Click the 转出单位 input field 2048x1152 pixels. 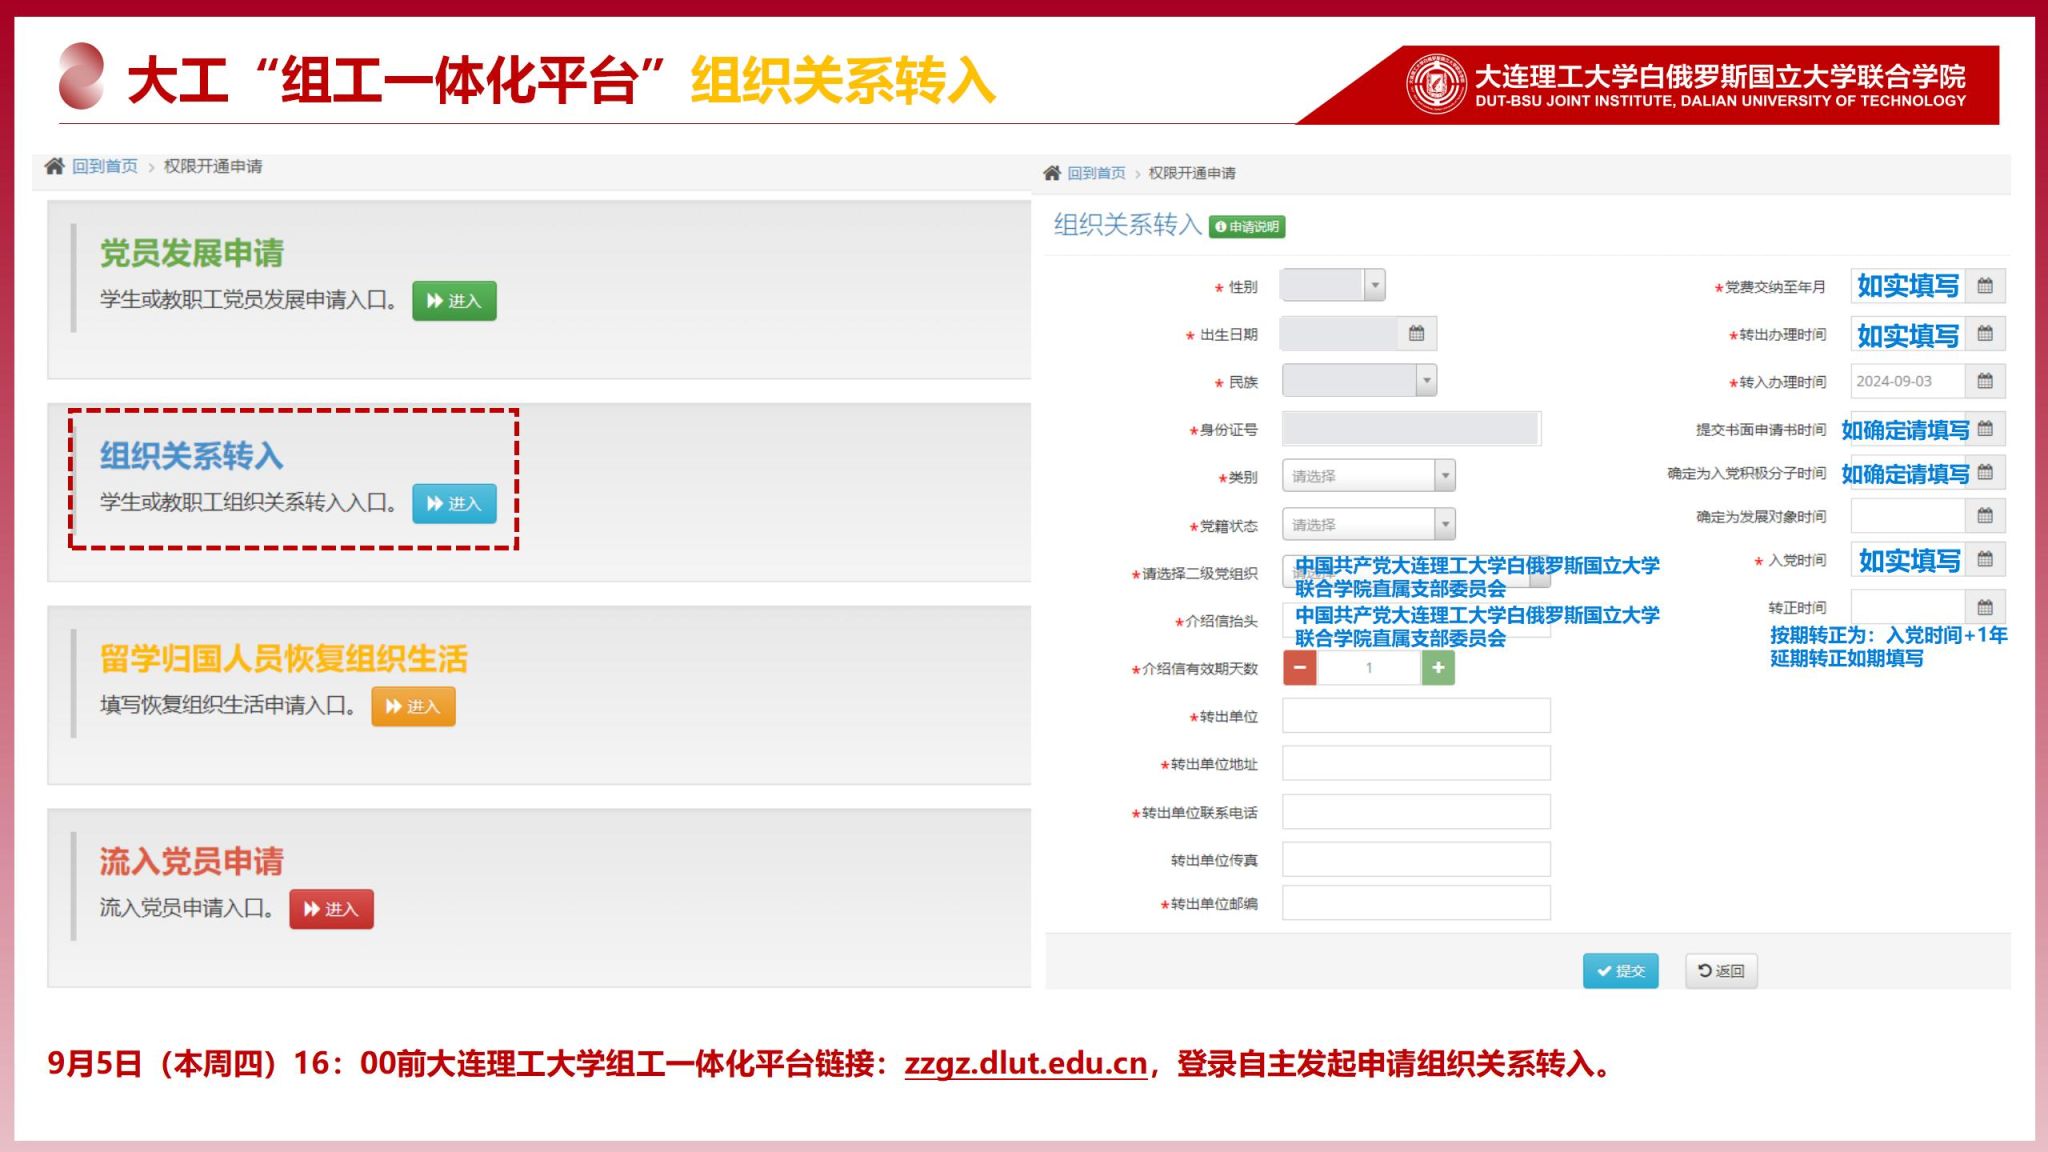(1416, 716)
